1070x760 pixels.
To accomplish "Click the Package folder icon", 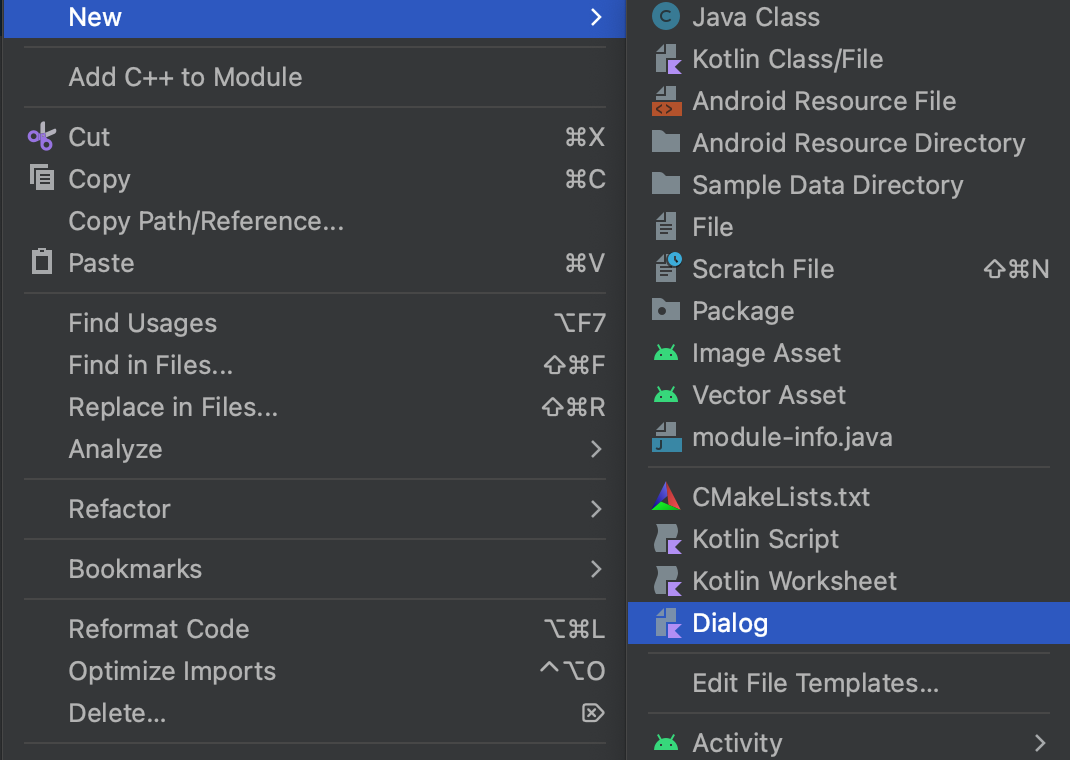I will point(666,310).
